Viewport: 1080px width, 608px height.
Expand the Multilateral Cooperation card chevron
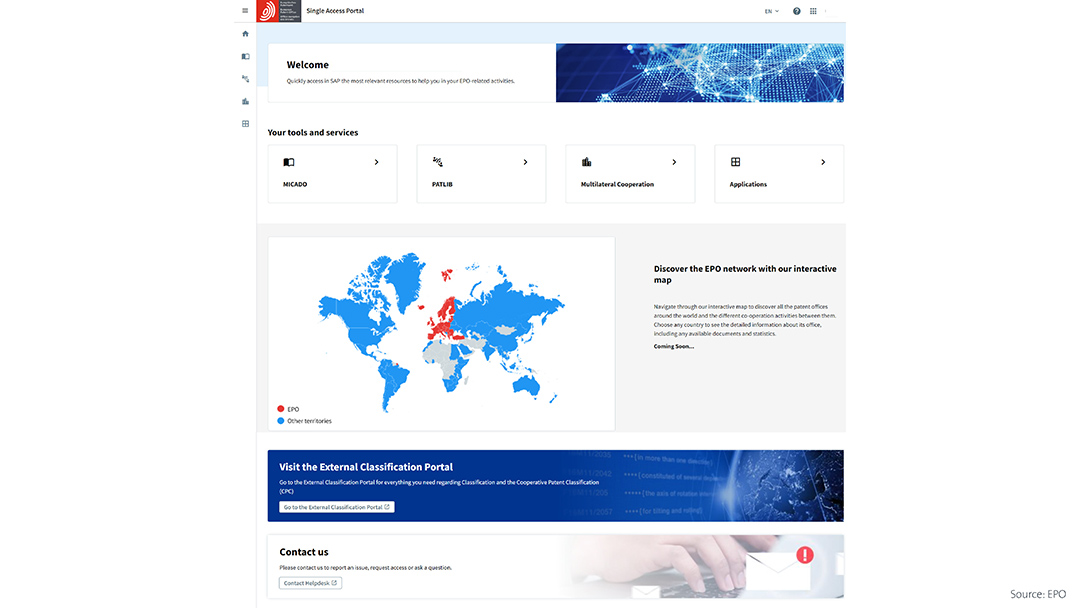pos(674,162)
